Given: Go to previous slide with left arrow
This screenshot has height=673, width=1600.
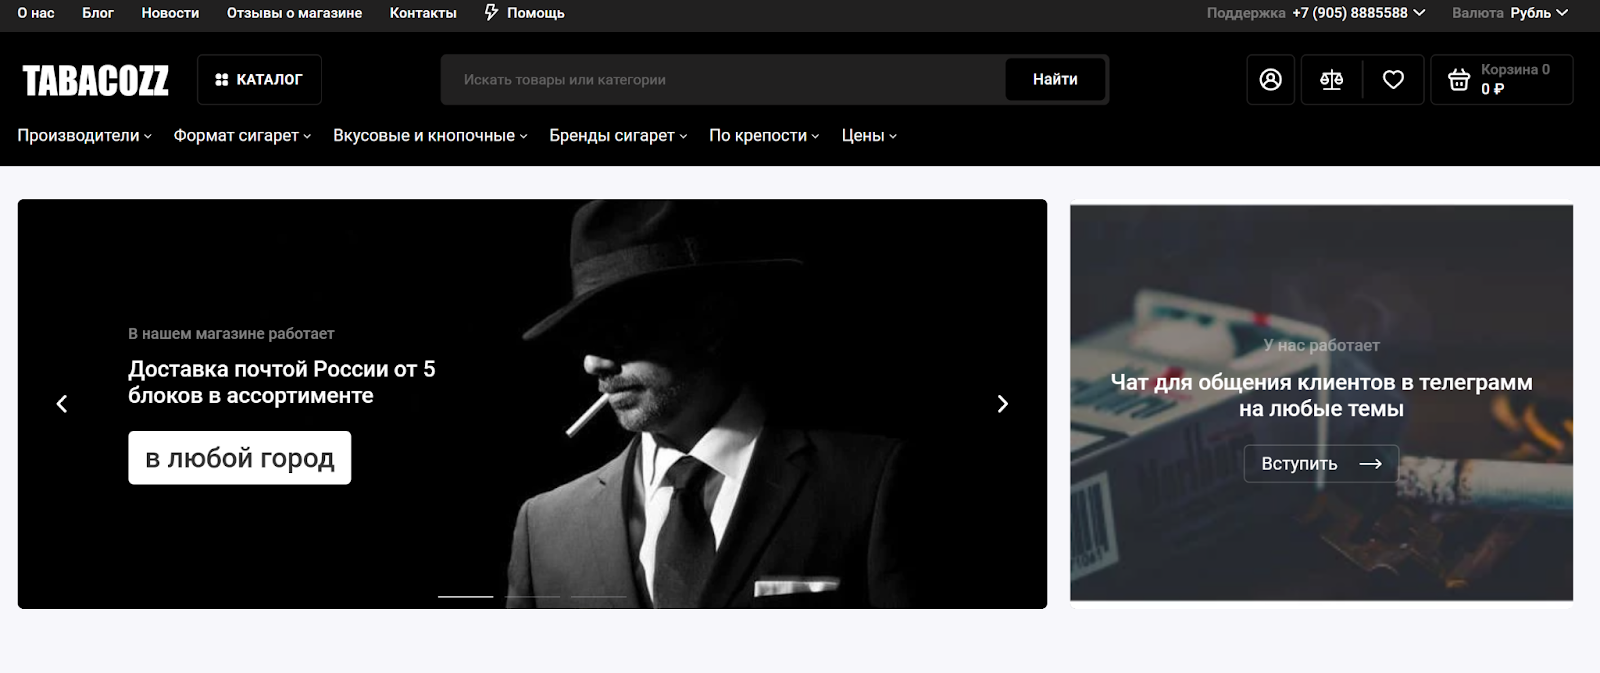Looking at the screenshot, I should (62, 404).
